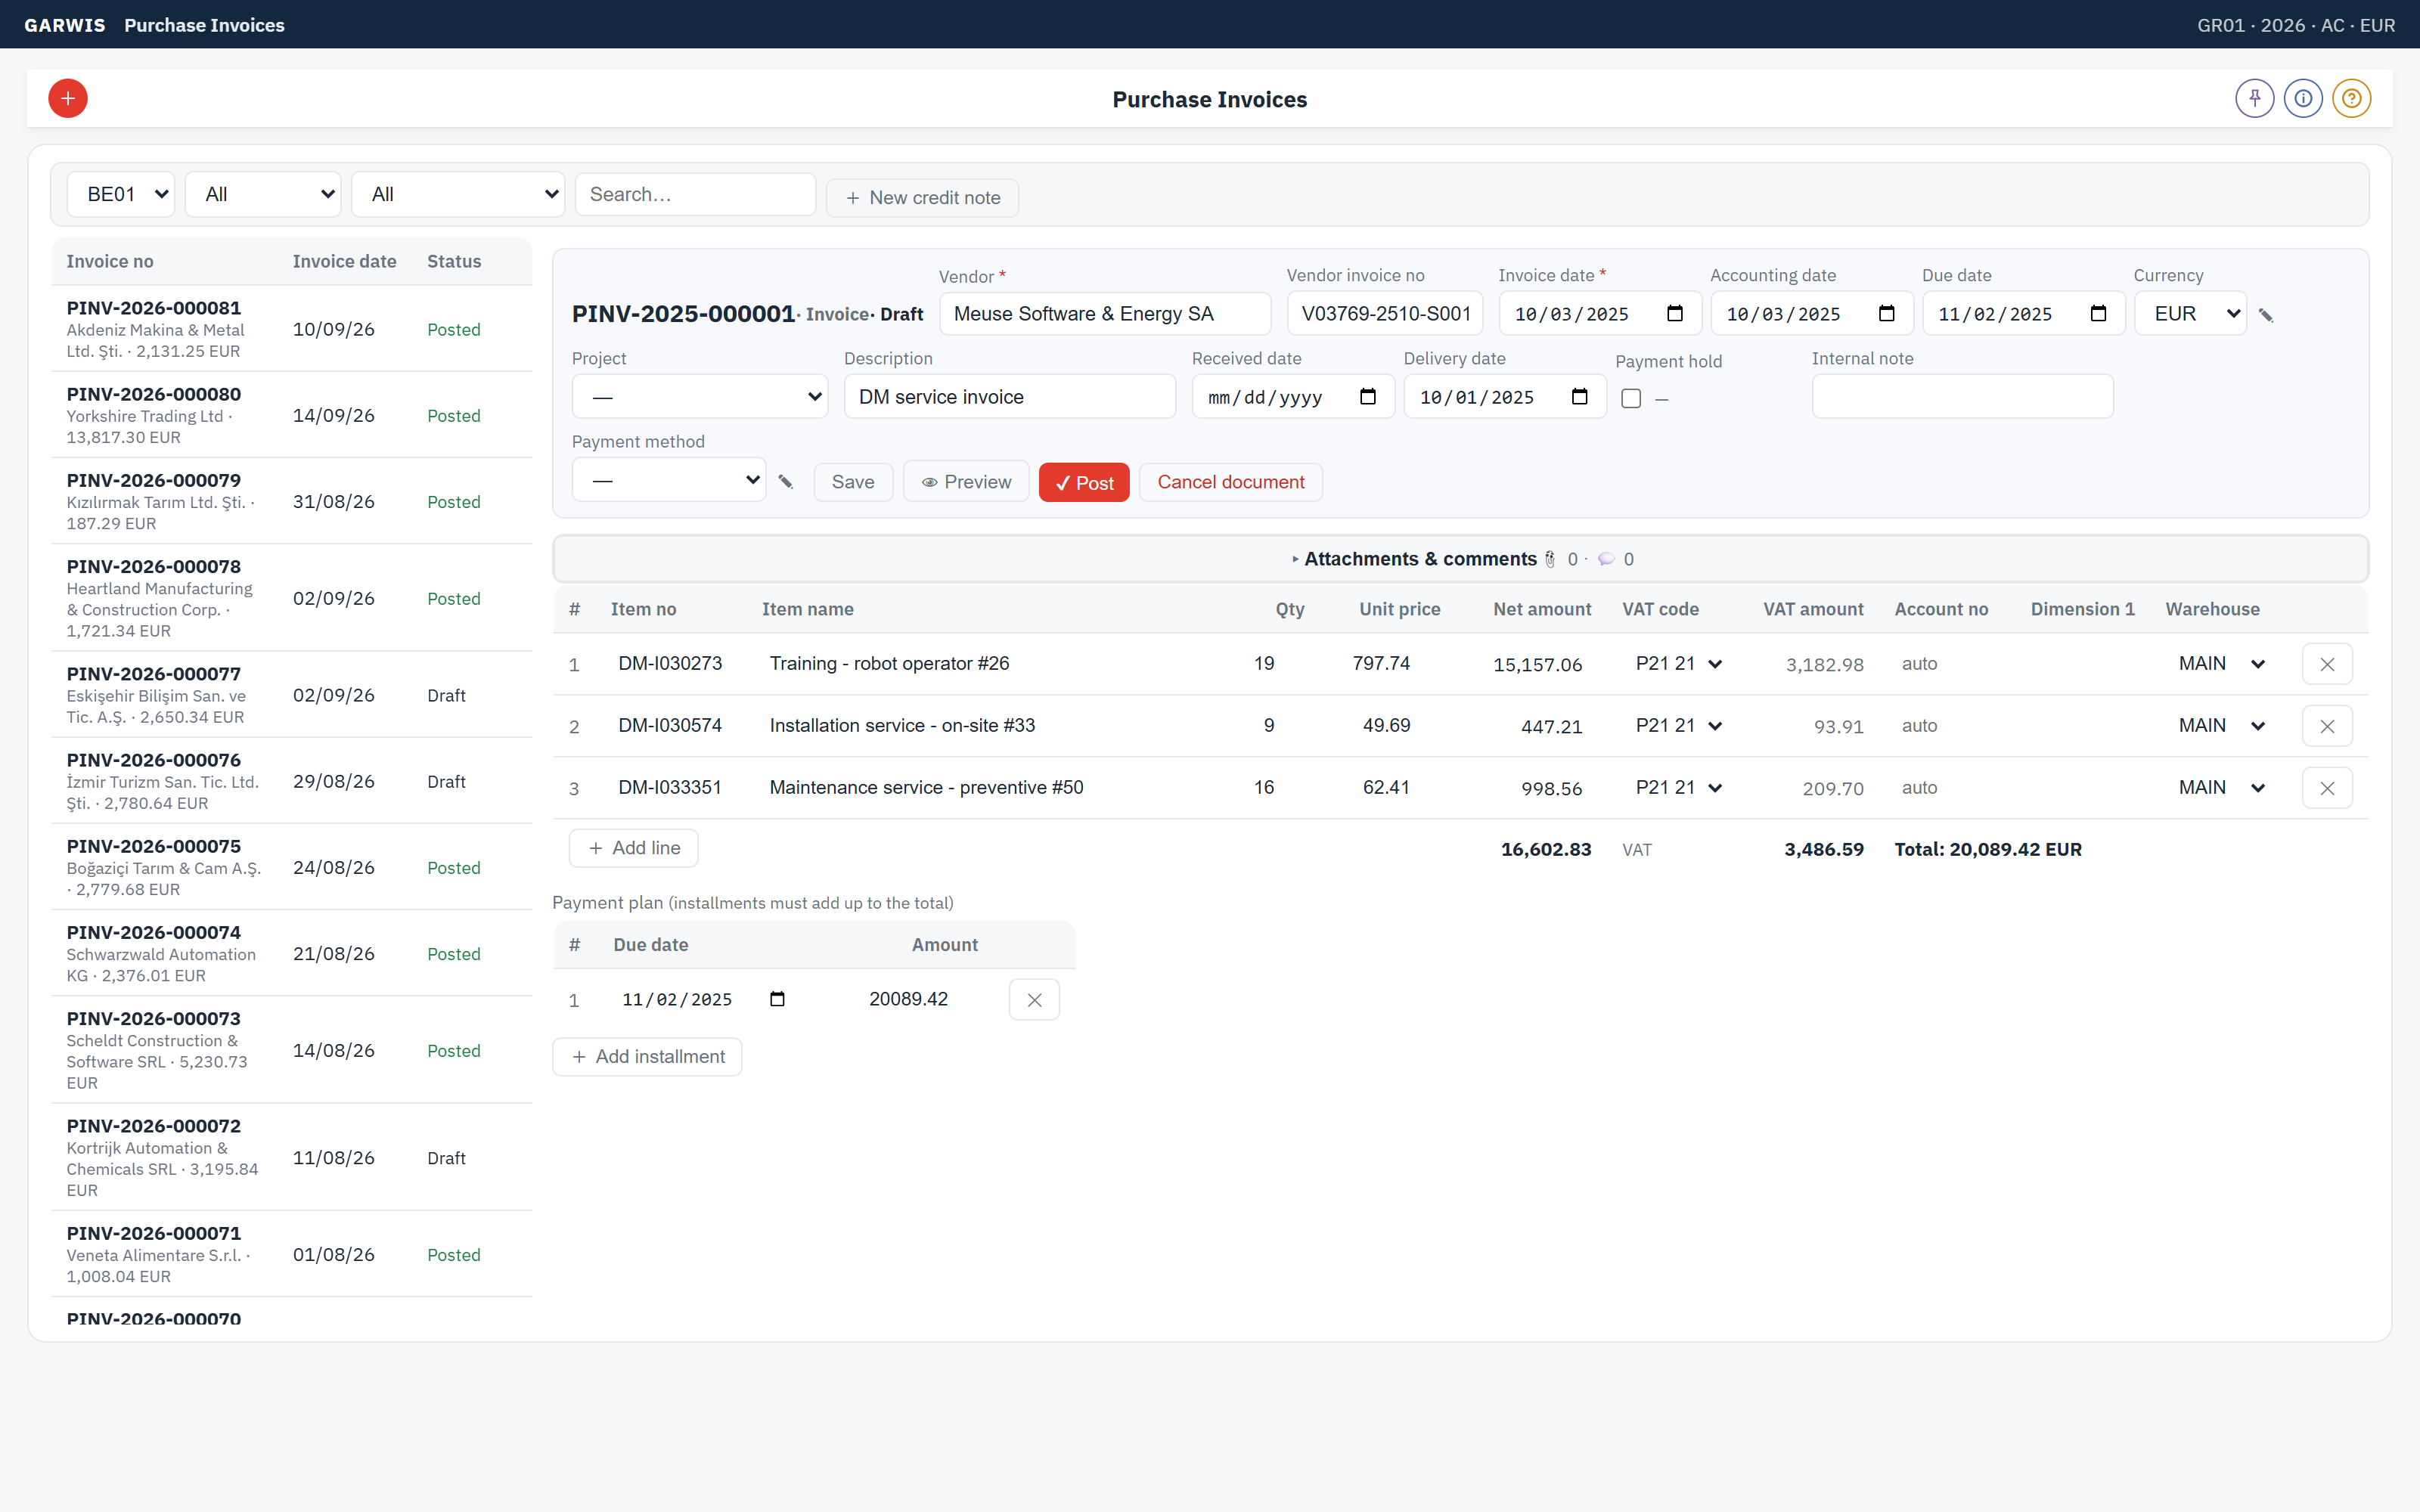The height and width of the screenshot is (1512, 2420).
Task: Open VAT code dropdown for line 1
Action: [x=1679, y=664]
